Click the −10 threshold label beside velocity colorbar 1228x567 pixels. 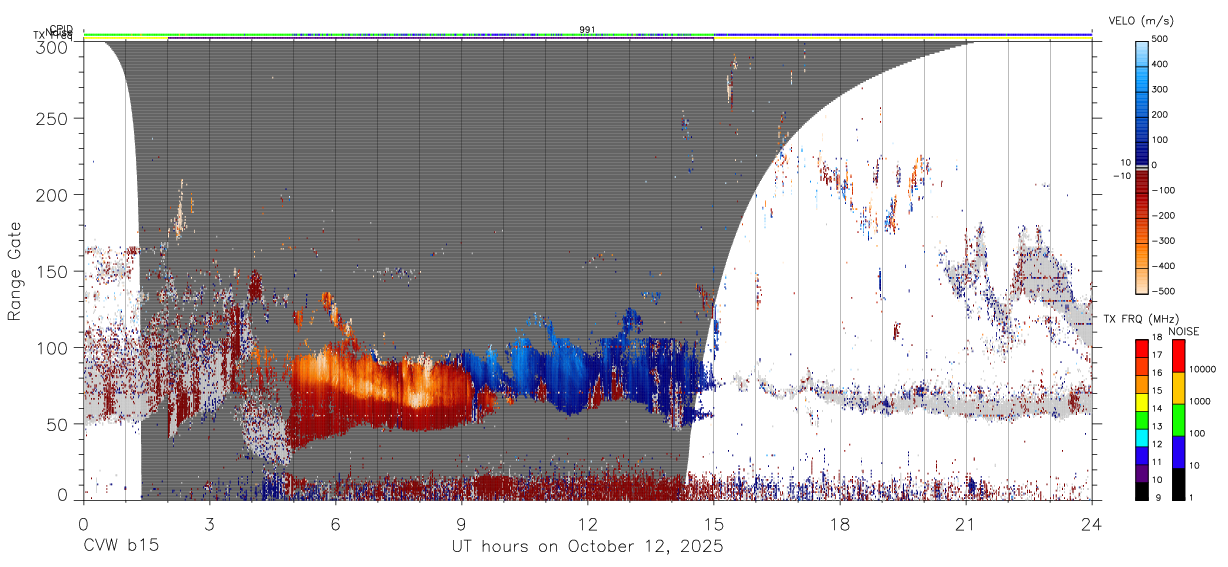click(1122, 176)
